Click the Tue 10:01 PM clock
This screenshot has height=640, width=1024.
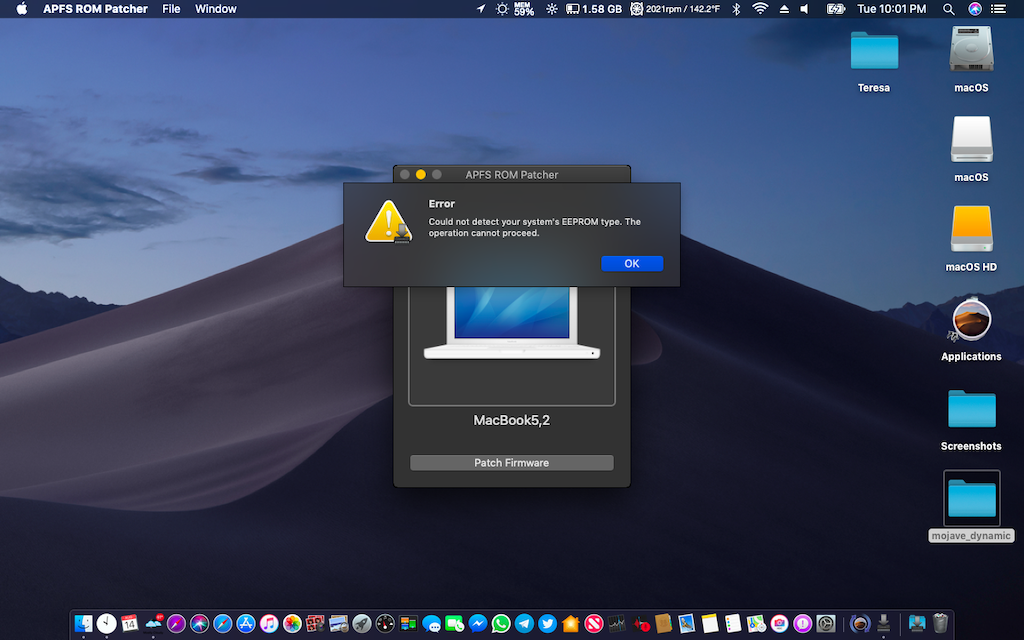891,8
